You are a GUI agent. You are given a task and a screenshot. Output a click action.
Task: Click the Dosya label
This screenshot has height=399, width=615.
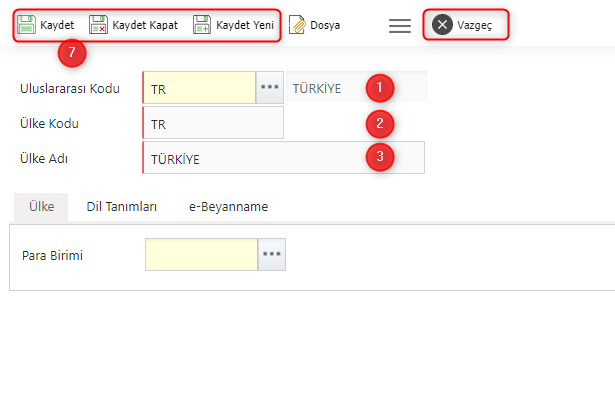(325, 25)
